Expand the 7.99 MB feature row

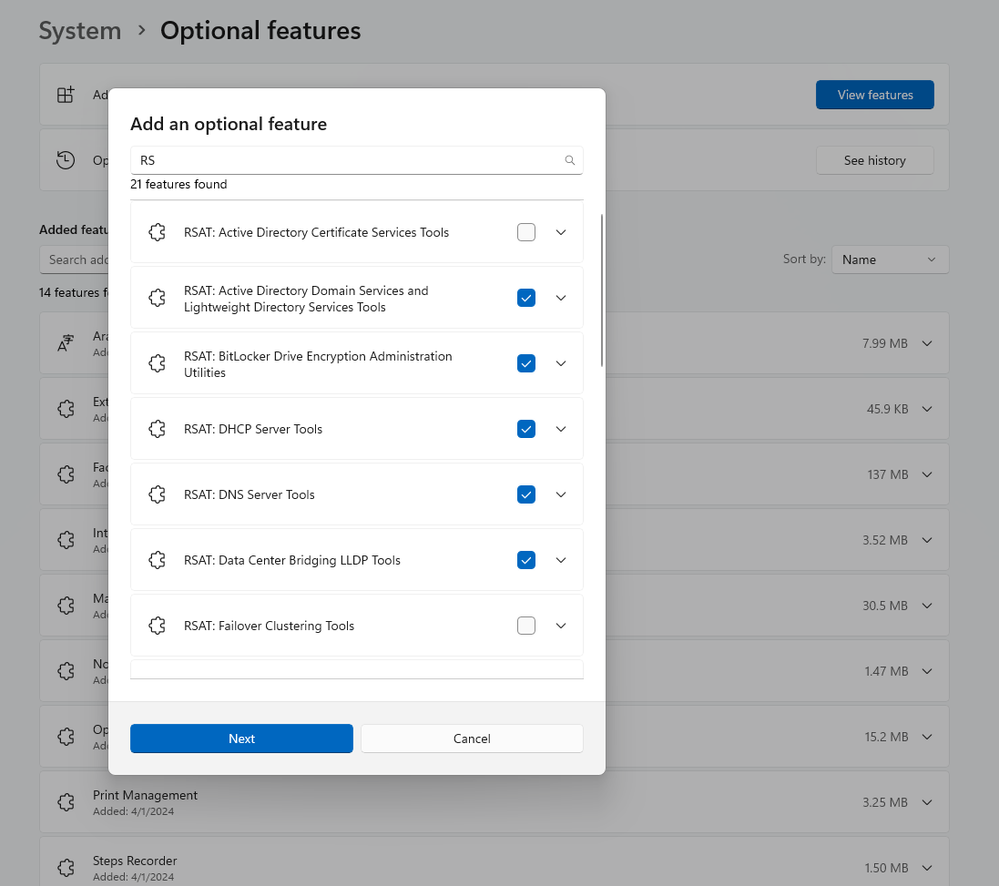click(x=927, y=343)
